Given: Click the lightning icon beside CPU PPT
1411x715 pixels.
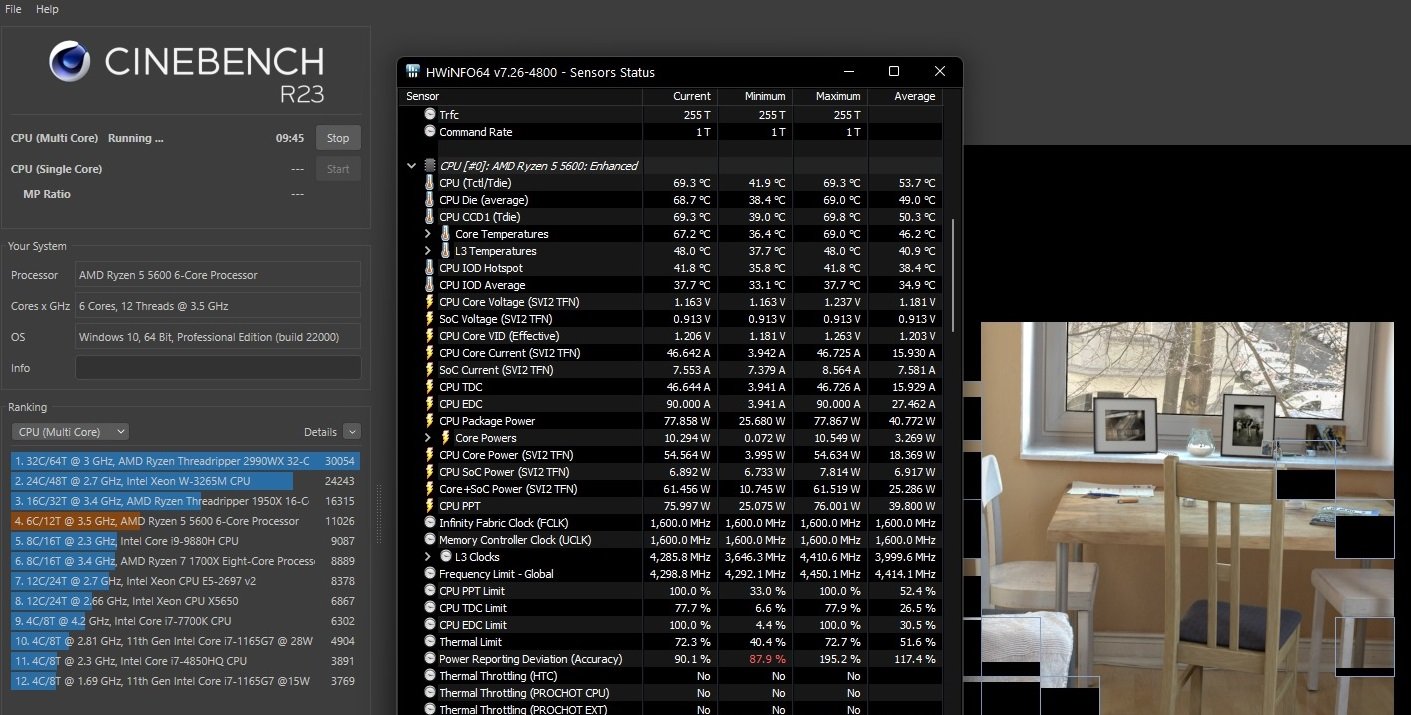Looking at the screenshot, I should coord(430,506).
